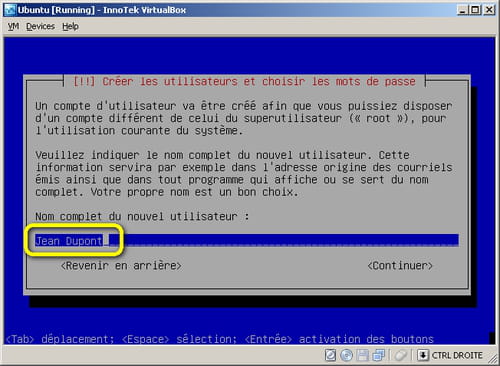
Task: Close the VirtualBox window
Action: pyautogui.click(x=489, y=10)
